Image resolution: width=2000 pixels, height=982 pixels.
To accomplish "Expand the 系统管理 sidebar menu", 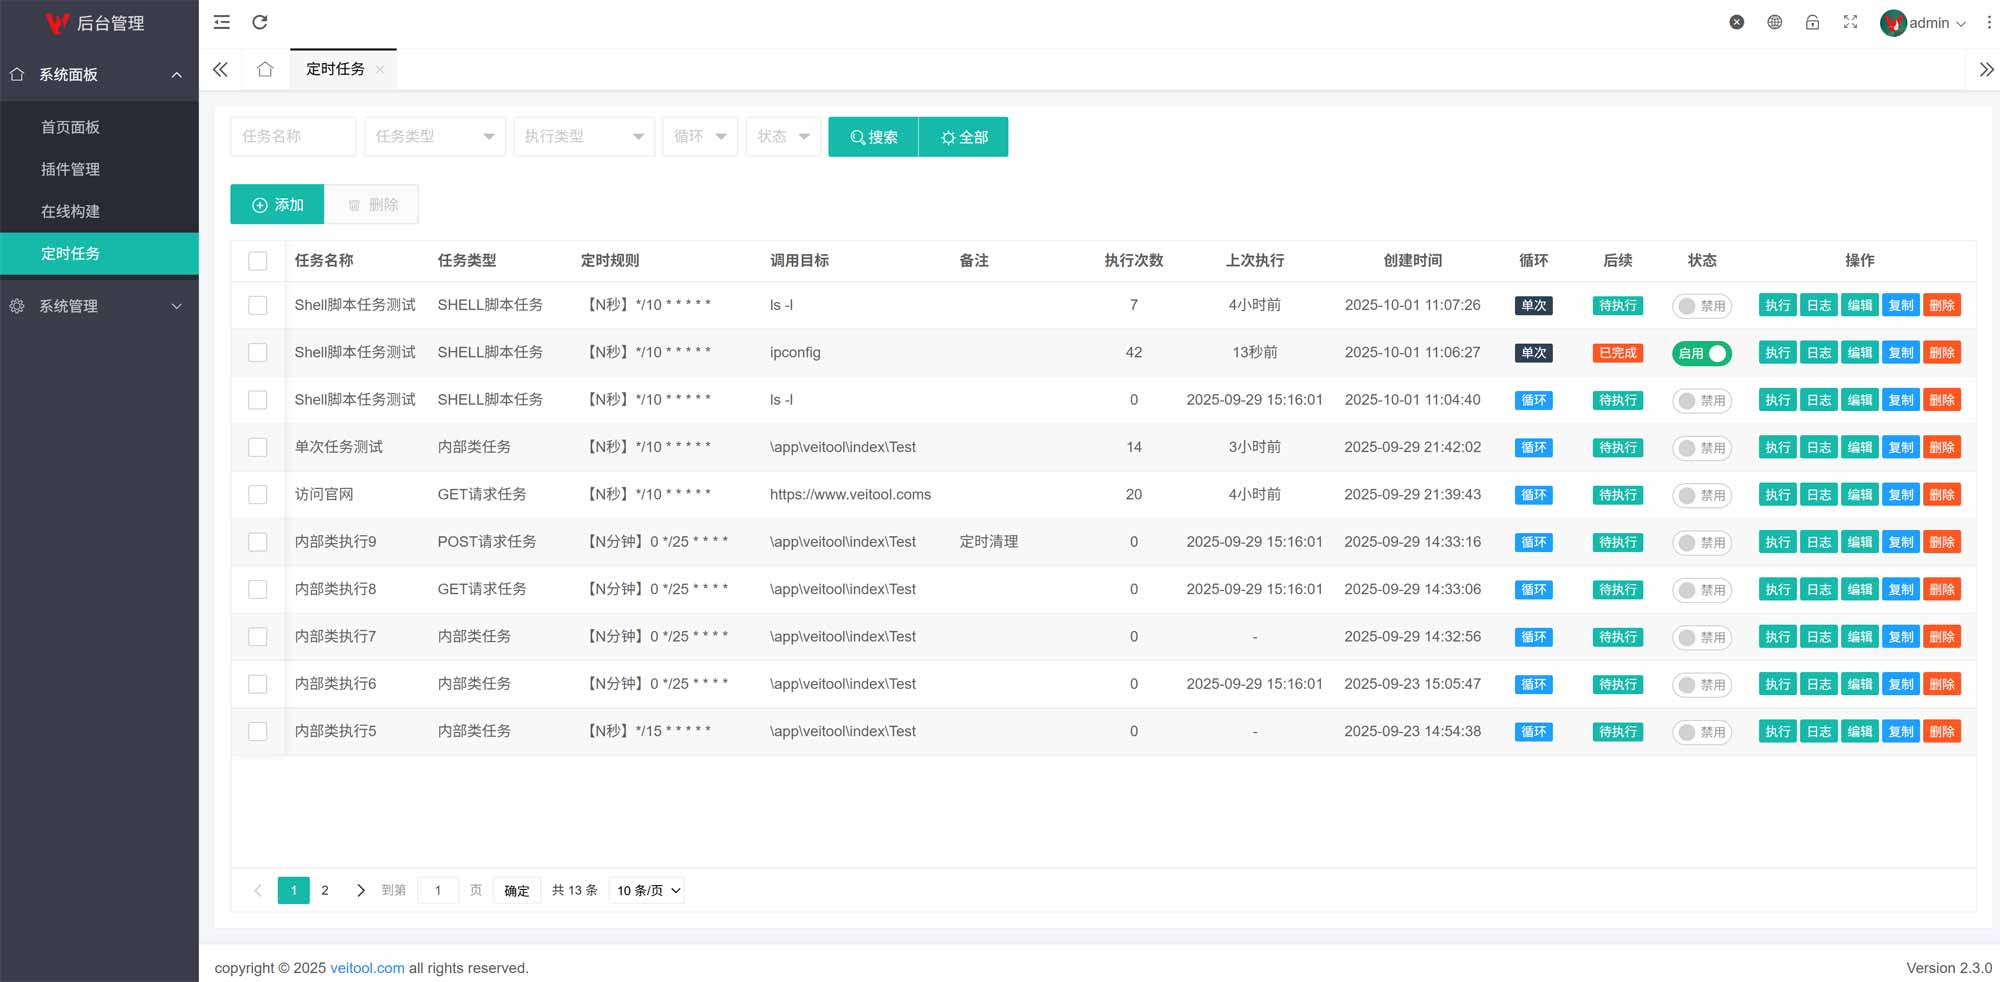I will (98, 306).
